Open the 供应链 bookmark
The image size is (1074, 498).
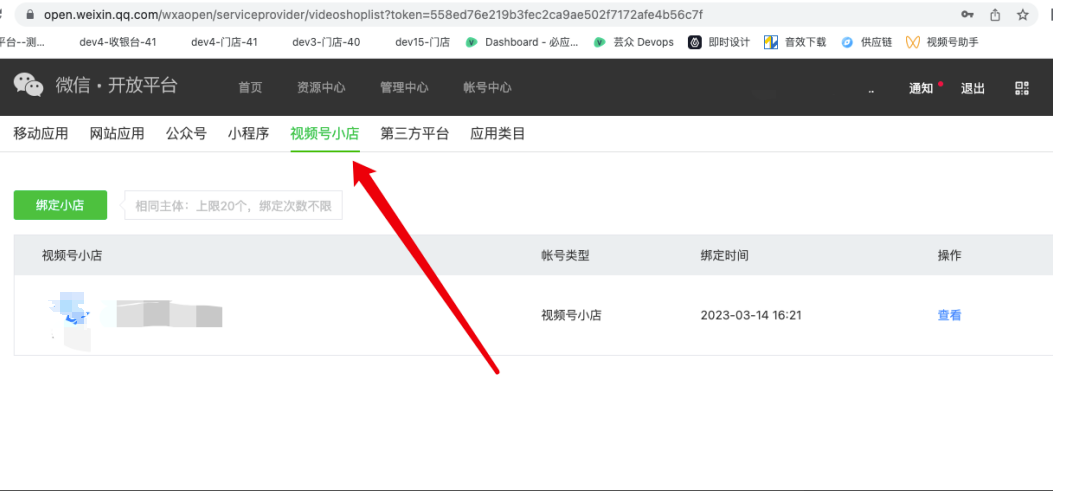pyautogui.click(x=867, y=42)
